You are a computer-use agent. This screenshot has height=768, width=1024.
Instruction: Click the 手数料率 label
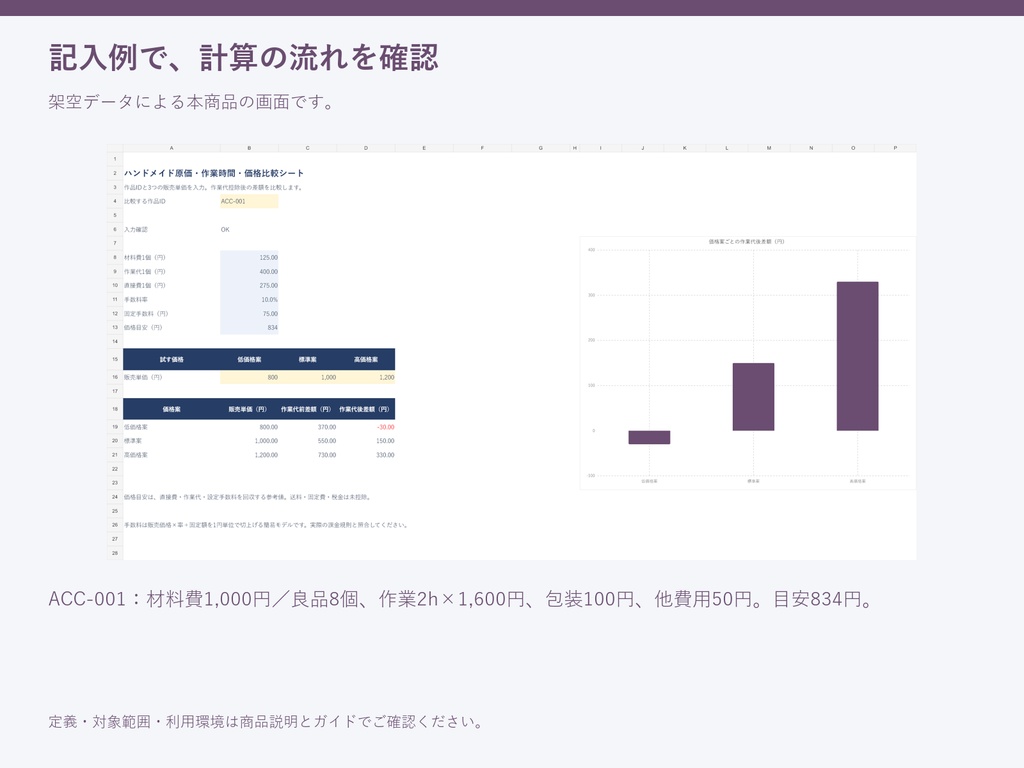136,300
